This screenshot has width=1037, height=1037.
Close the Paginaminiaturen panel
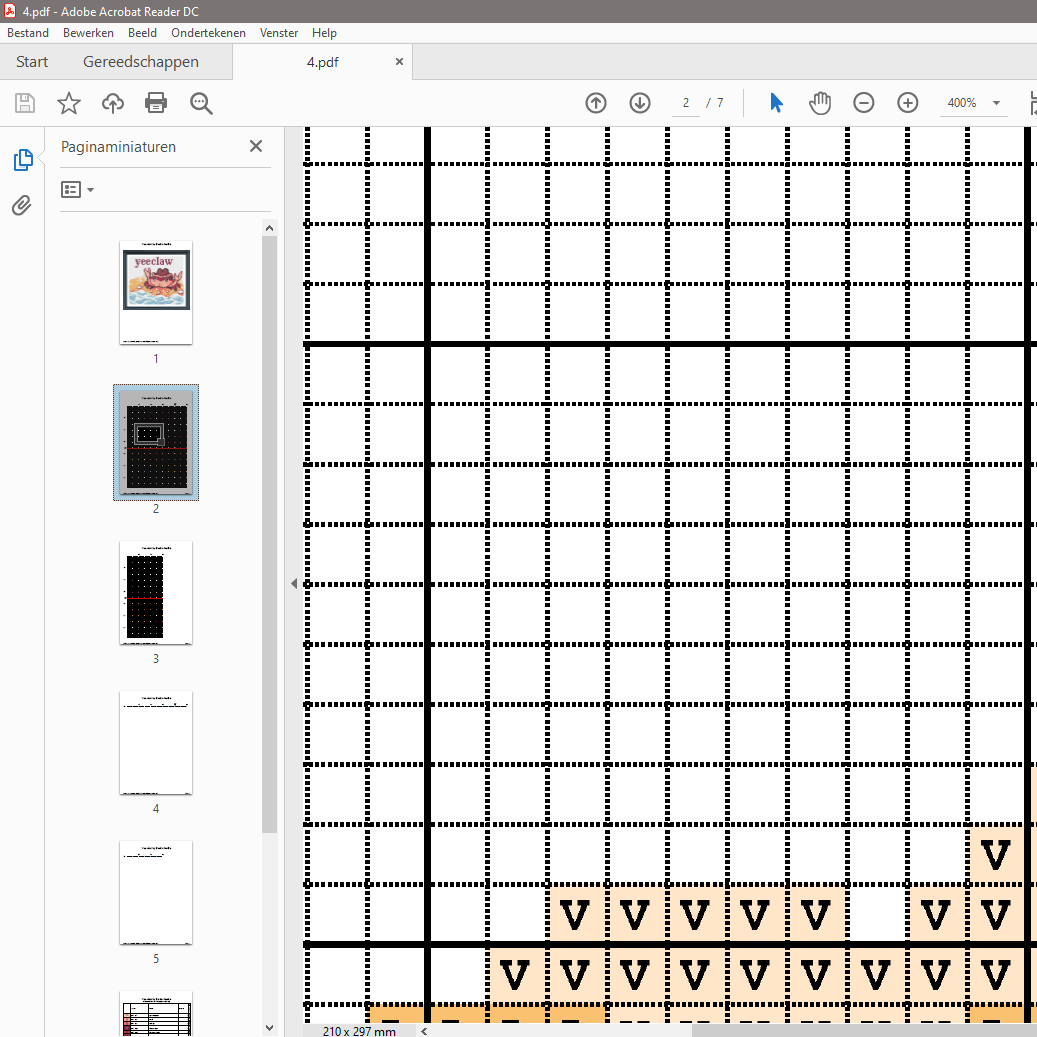tap(256, 146)
